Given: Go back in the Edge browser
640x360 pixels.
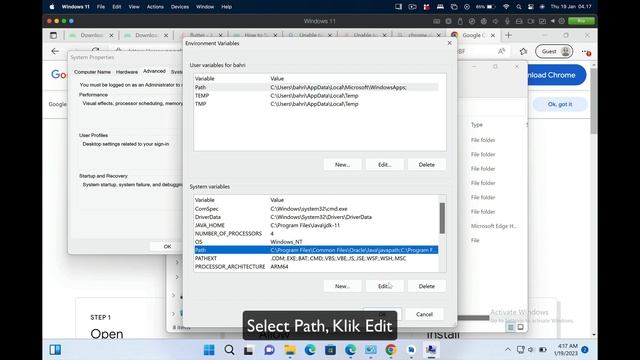Looking at the screenshot, I should pyautogui.click(x=55, y=51).
